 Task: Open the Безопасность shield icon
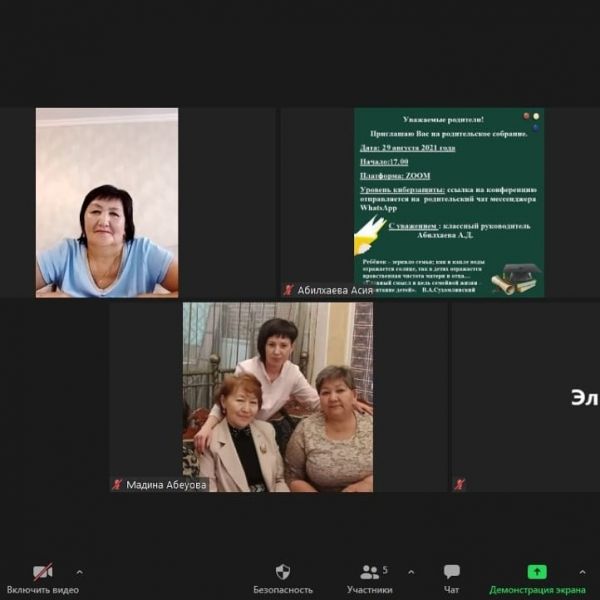pos(282,572)
